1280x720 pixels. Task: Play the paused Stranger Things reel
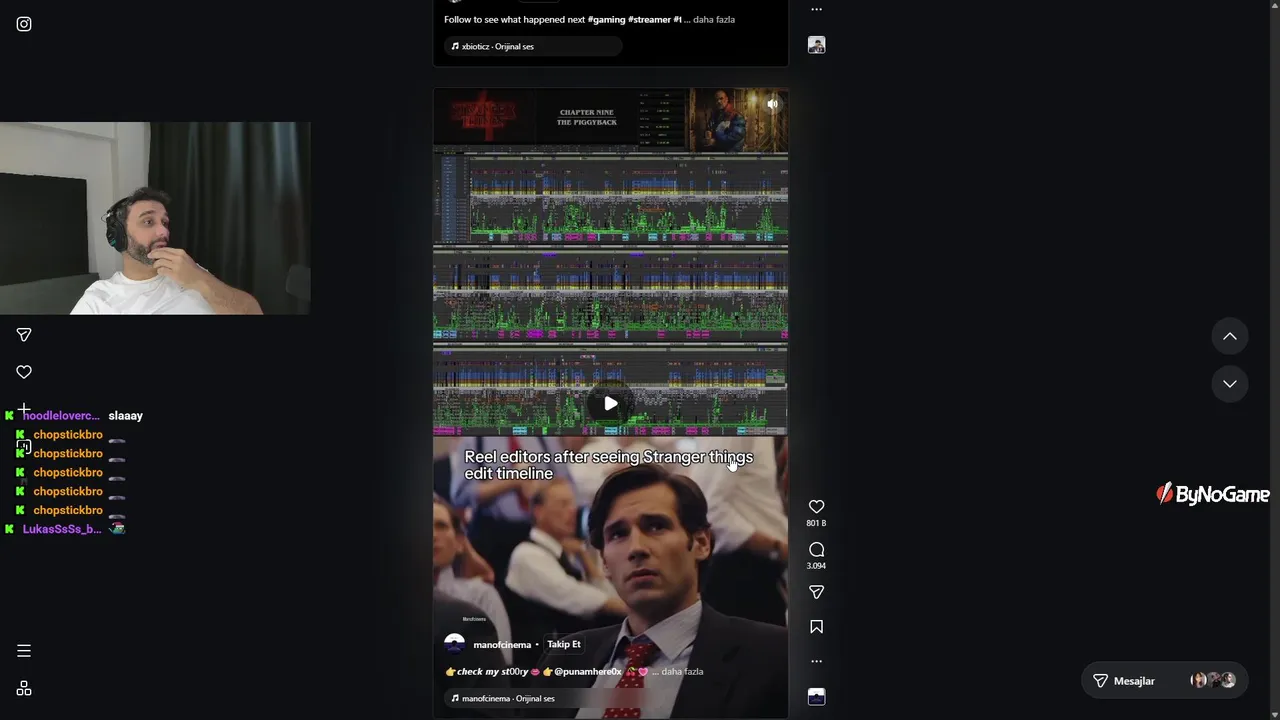pyautogui.click(x=610, y=404)
